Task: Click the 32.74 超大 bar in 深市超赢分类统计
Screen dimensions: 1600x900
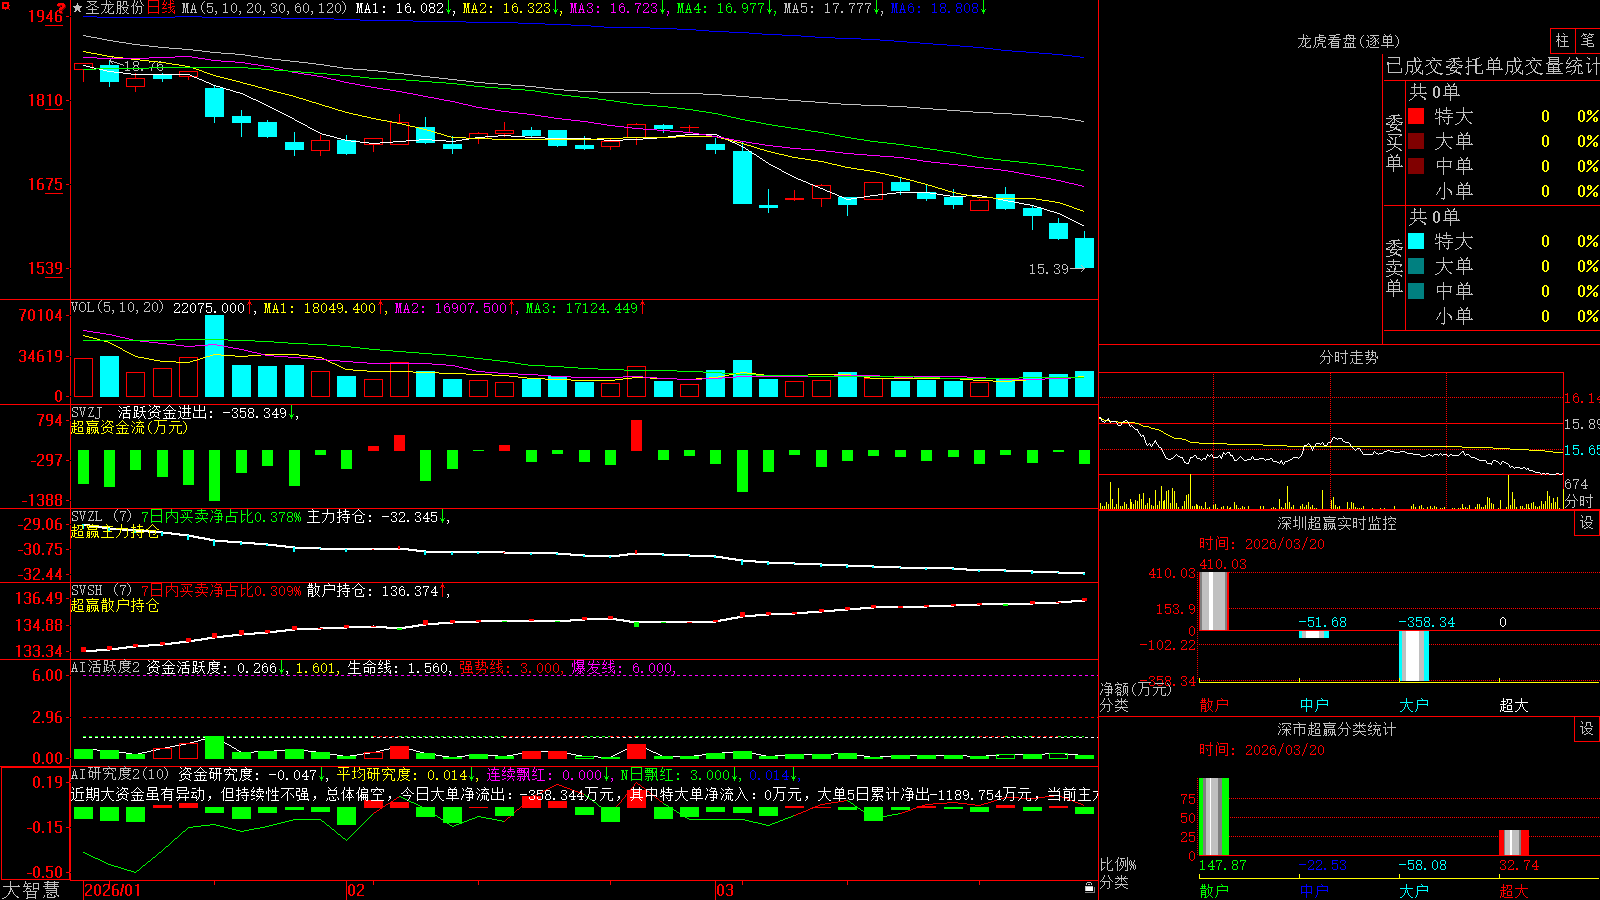Action: click(1514, 842)
